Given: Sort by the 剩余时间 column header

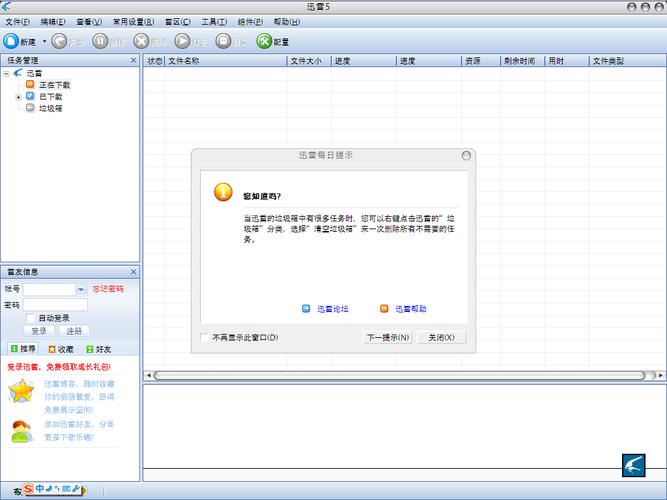Looking at the screenshot, I should [523, 61].
